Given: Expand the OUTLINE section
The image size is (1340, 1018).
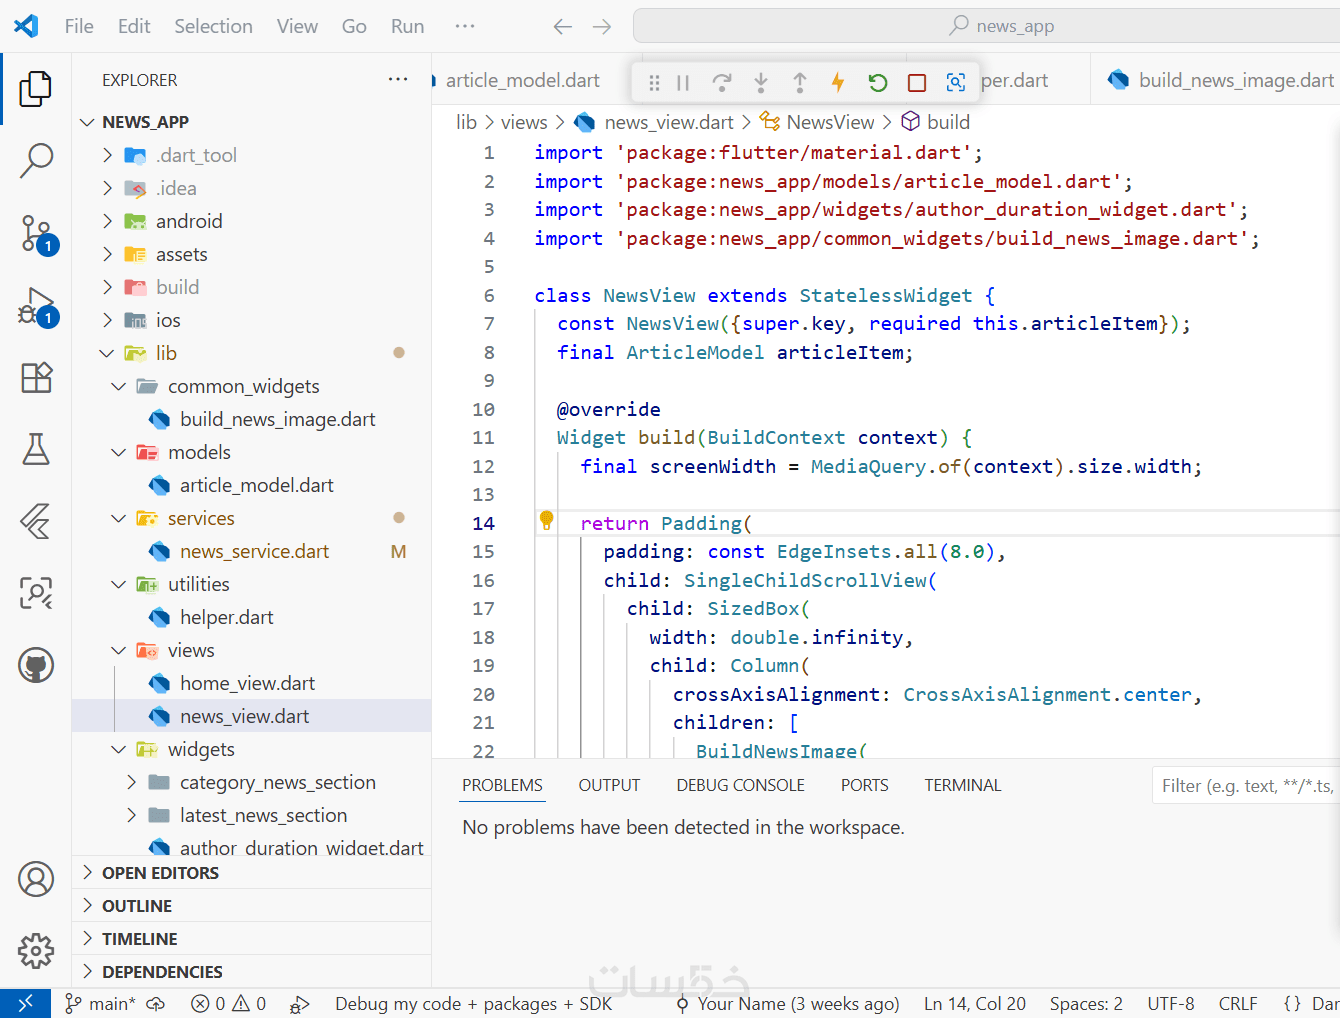Looking at the screenshot, I should (137, 906).
